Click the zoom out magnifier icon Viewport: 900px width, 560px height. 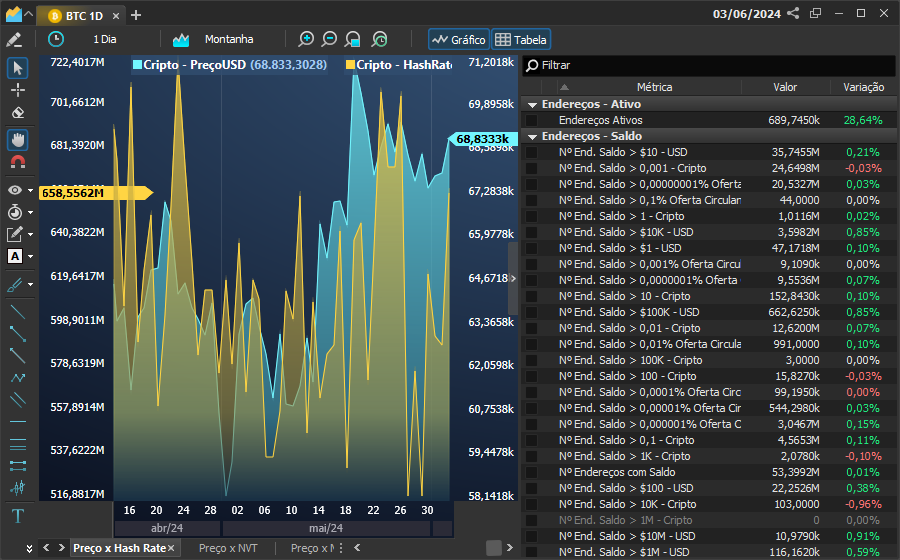tap(329, 39)
